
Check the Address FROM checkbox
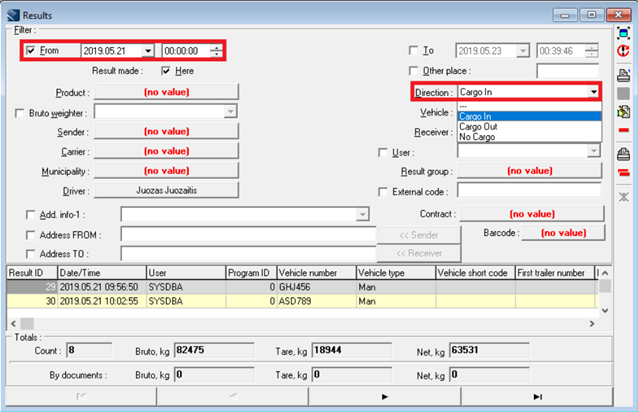click(x=31, y=235)
